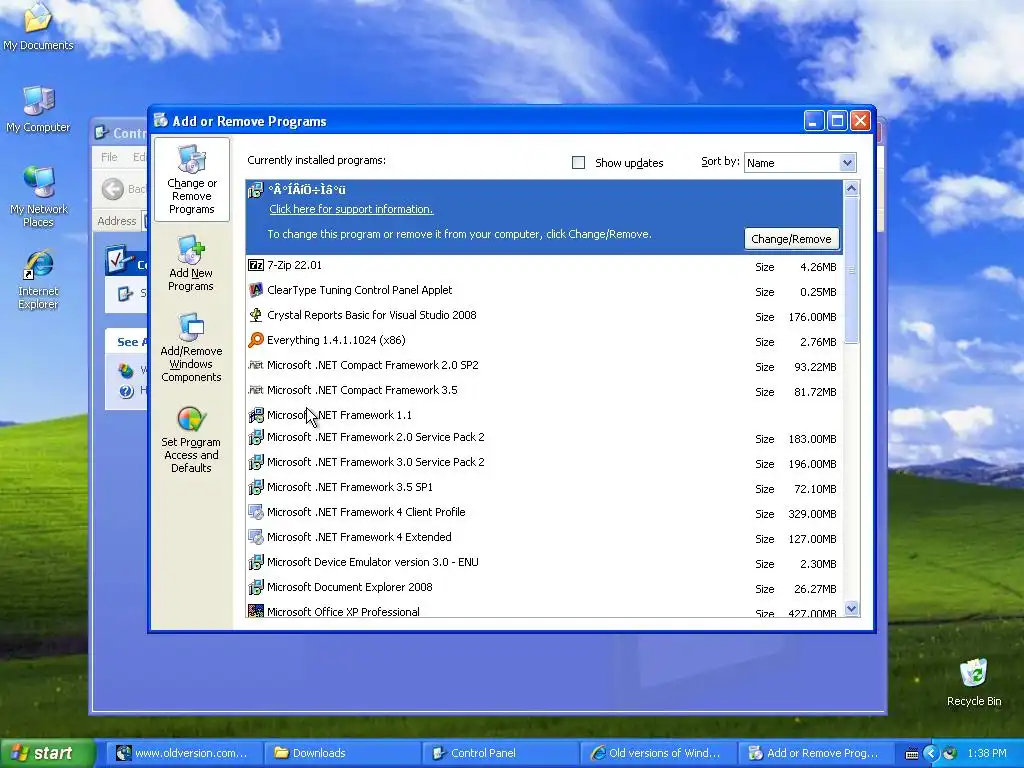Click the program list scrollbar up arrow

point(851,189)
